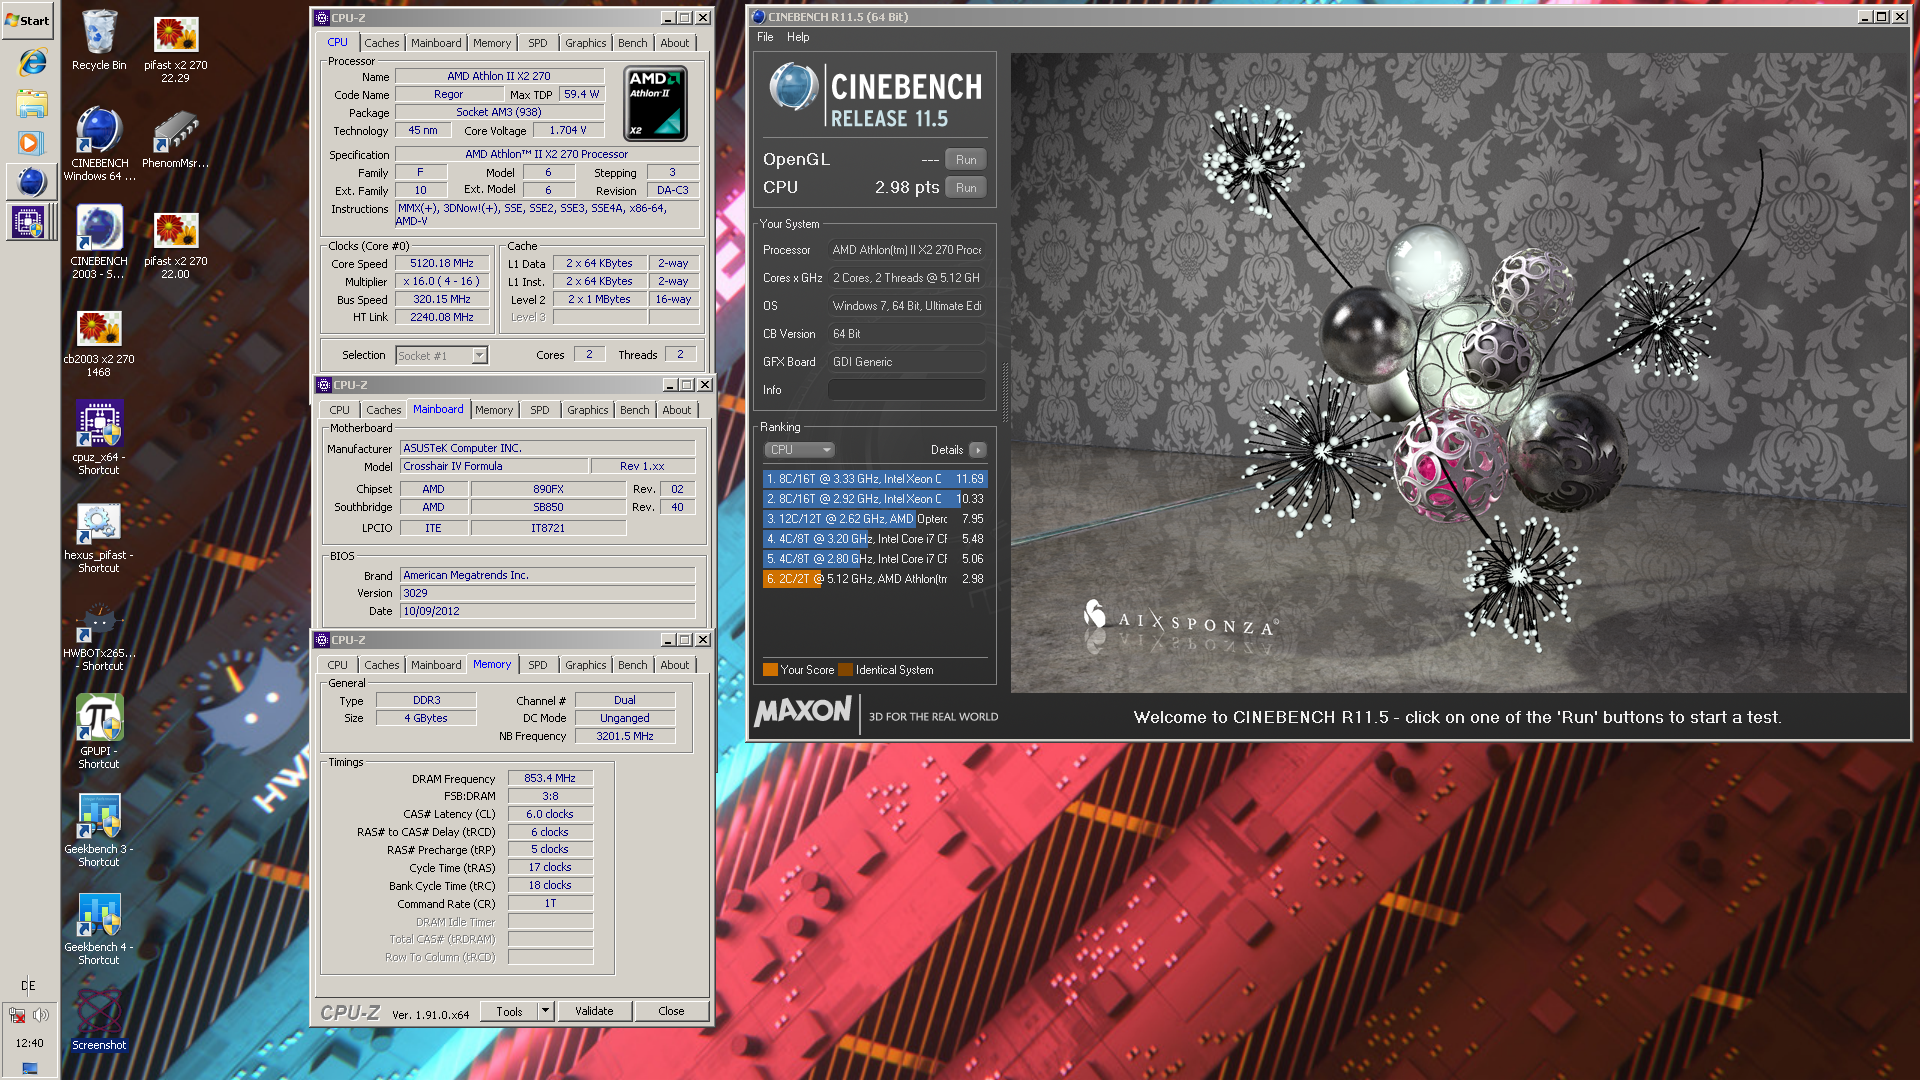
Task: Click the taskbar clock showing 12:40
Action: pos(29,1043)
